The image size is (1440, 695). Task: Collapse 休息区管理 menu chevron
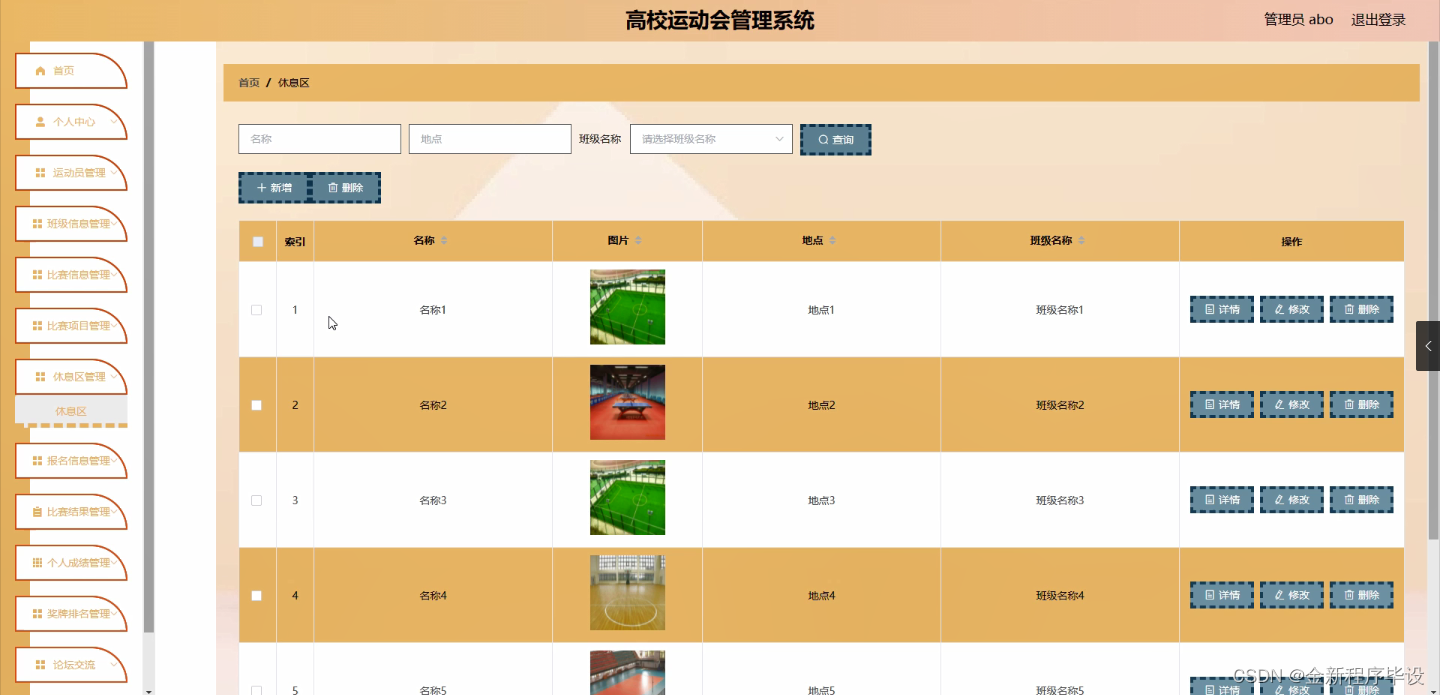coord(115,377)
